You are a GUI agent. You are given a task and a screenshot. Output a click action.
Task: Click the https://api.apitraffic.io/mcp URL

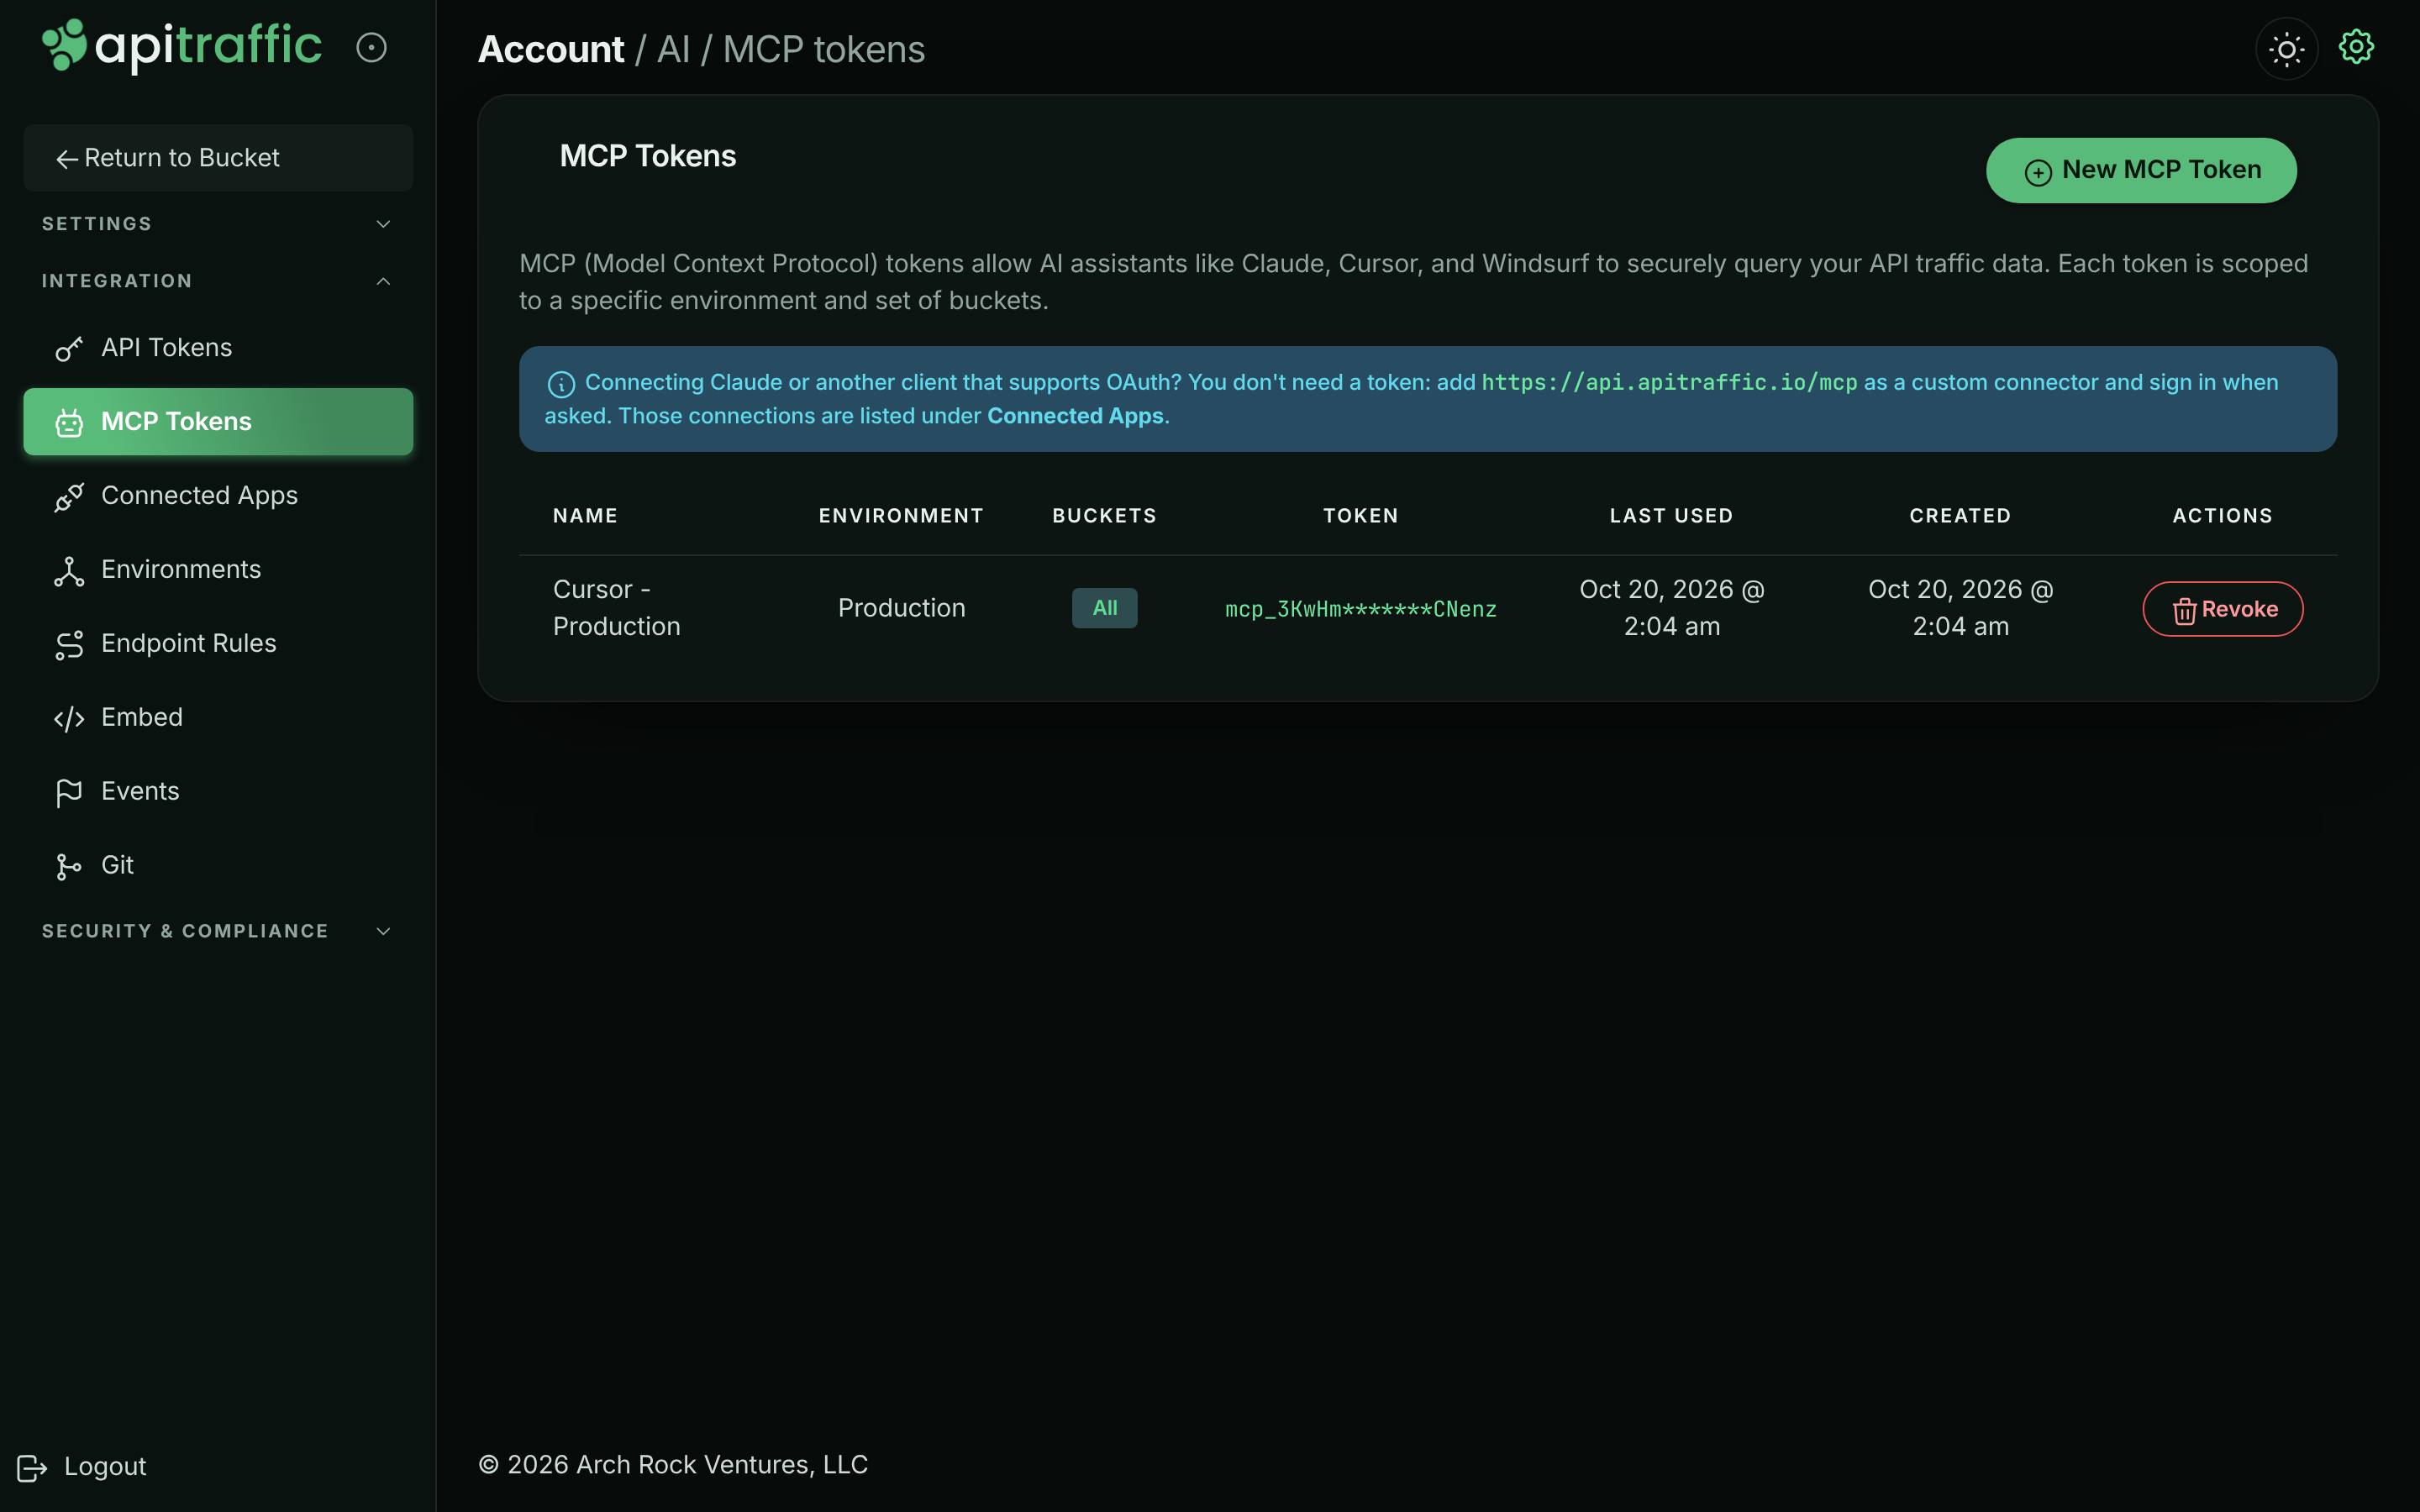1669,383
